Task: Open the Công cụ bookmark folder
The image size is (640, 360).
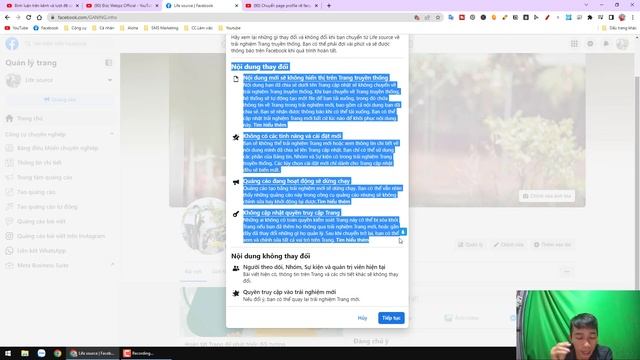Action: [75, 28]
